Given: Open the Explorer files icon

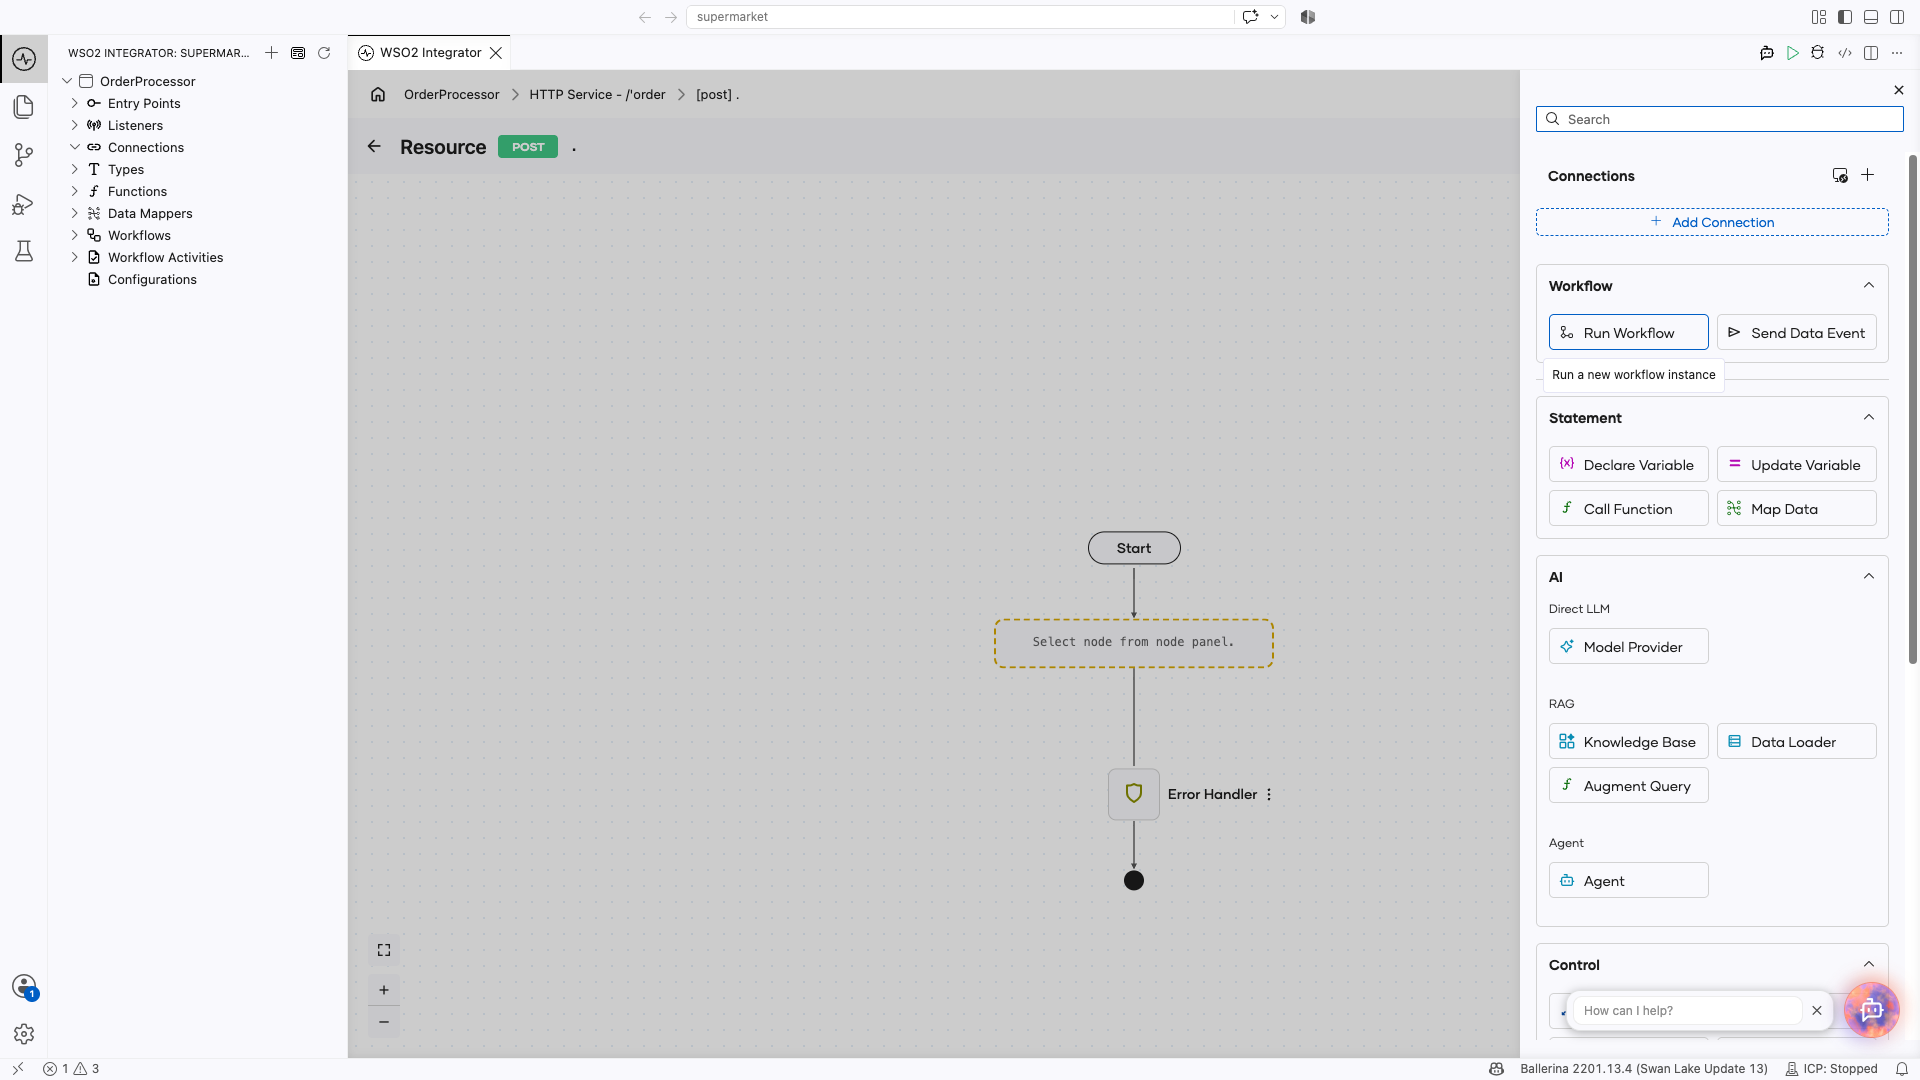Looking at the screenshot, I should pos(24,107).
